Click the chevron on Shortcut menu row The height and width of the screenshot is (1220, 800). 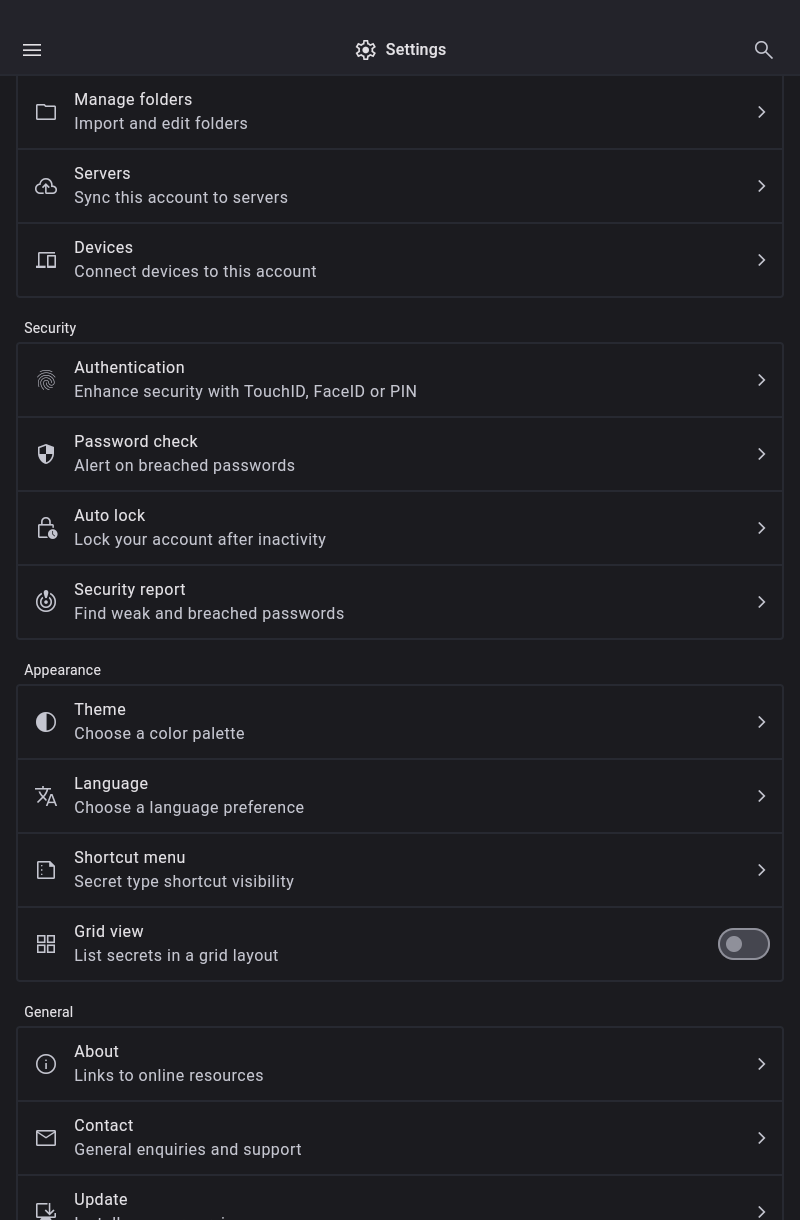point(761,870)
